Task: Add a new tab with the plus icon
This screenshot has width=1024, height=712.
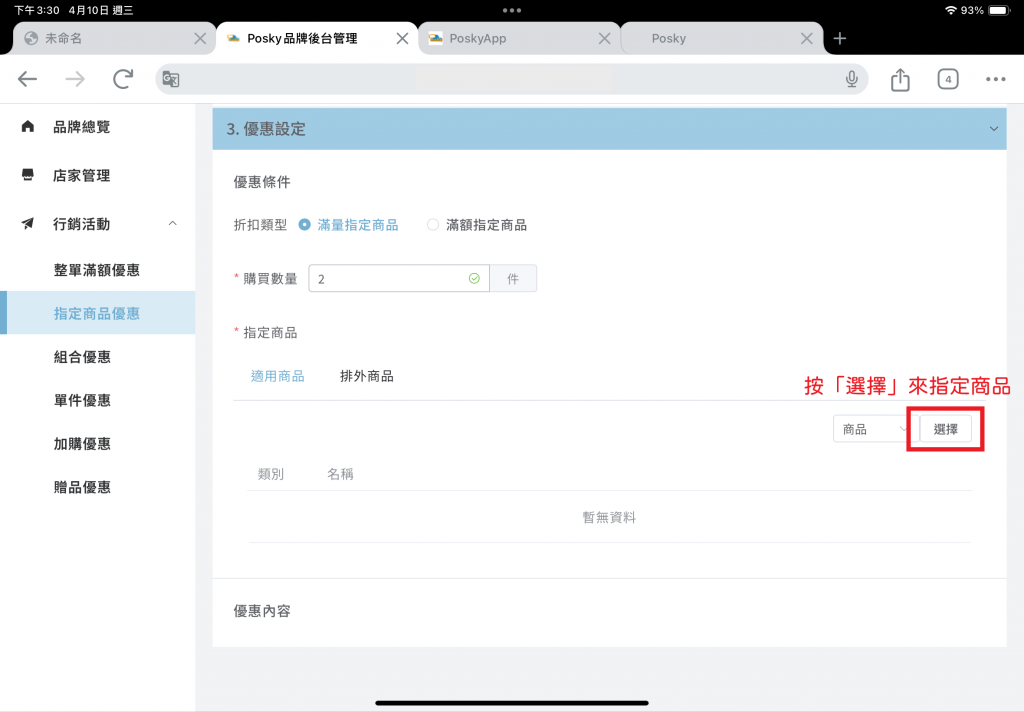Action: coord(840,39)
